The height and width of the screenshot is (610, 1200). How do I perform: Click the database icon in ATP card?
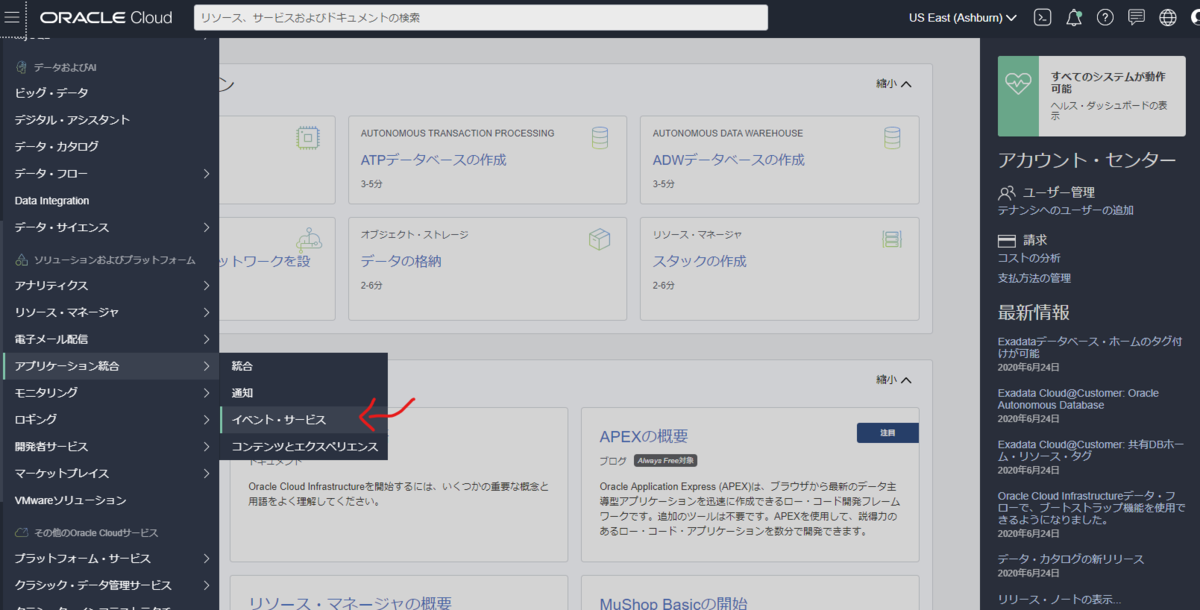pos(599,137)
